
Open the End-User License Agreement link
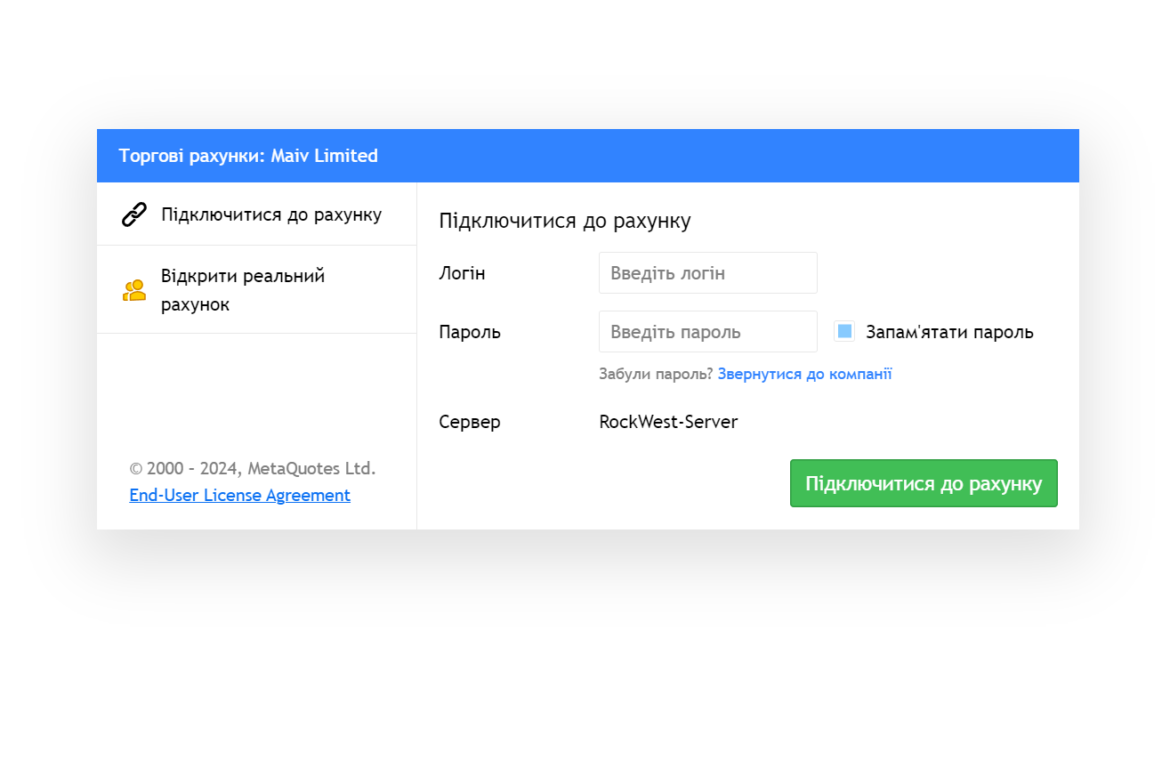(240, 495)
